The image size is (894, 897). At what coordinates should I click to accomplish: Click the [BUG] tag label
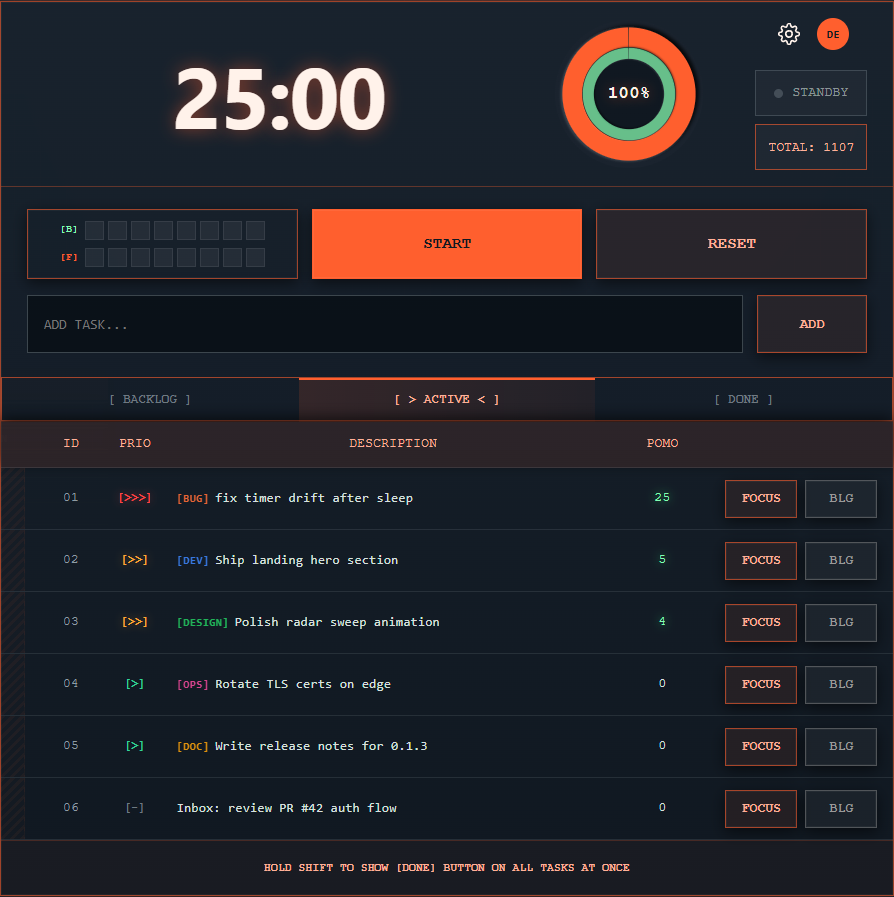point(193,498)
